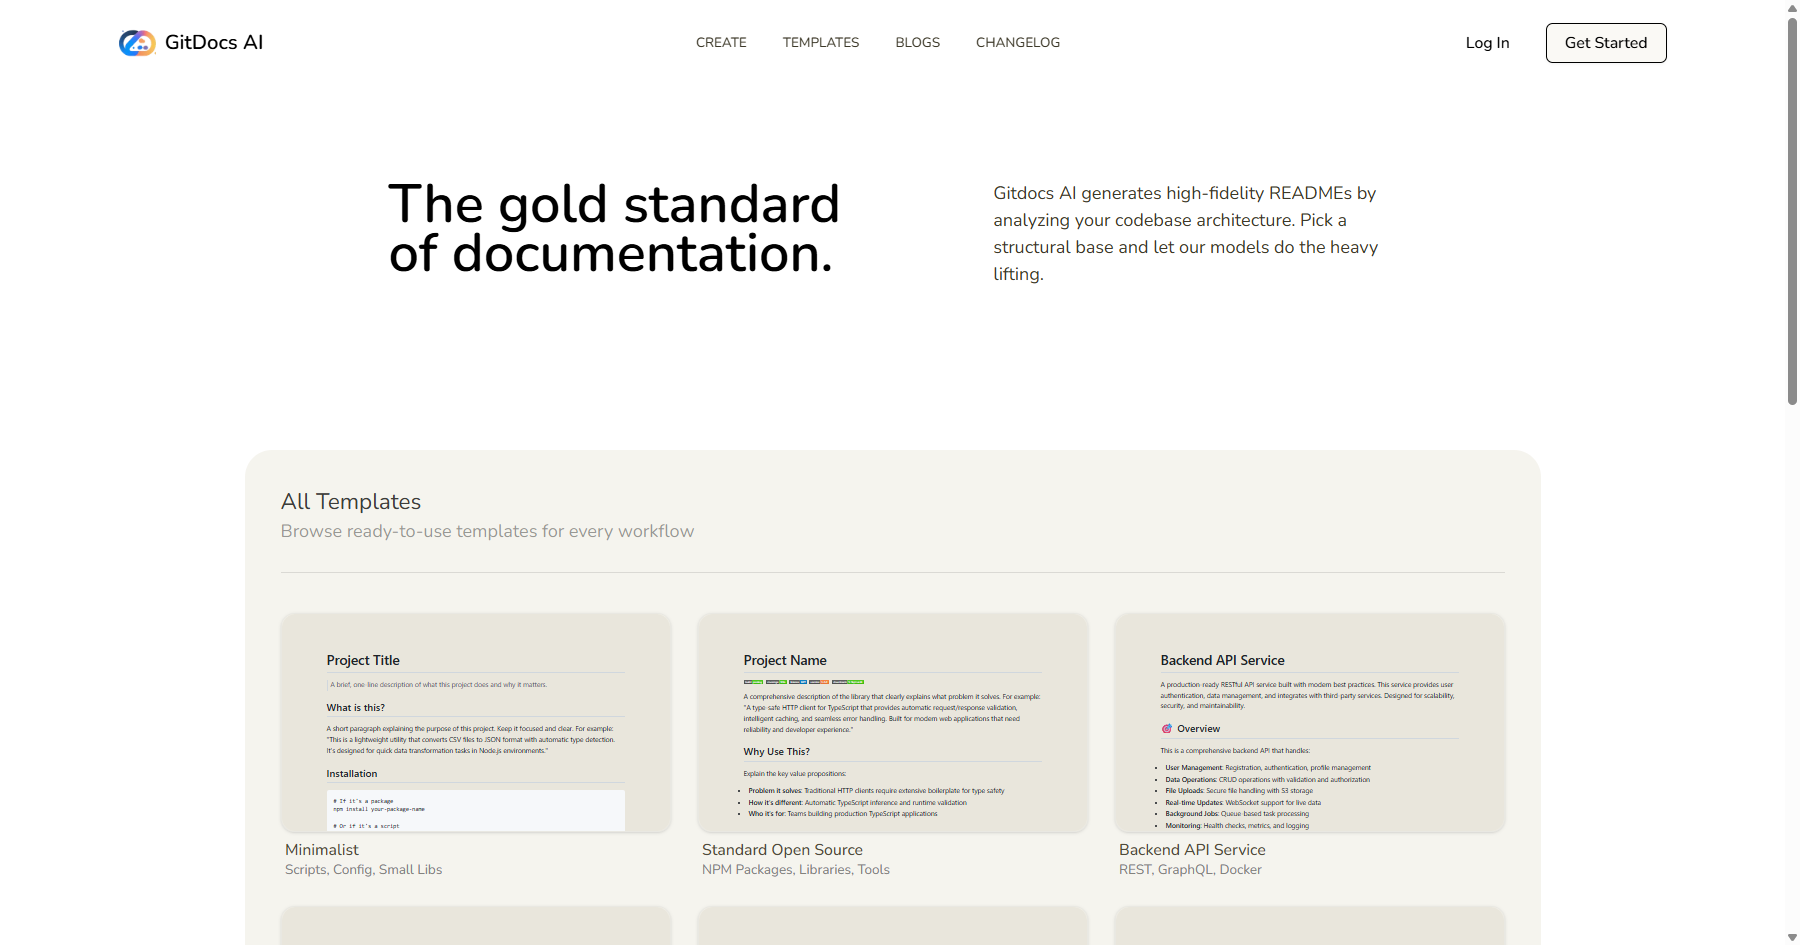Screen dimensions: 1800x945
Task: Click the Get Started button
Action: coord(1605,42)
